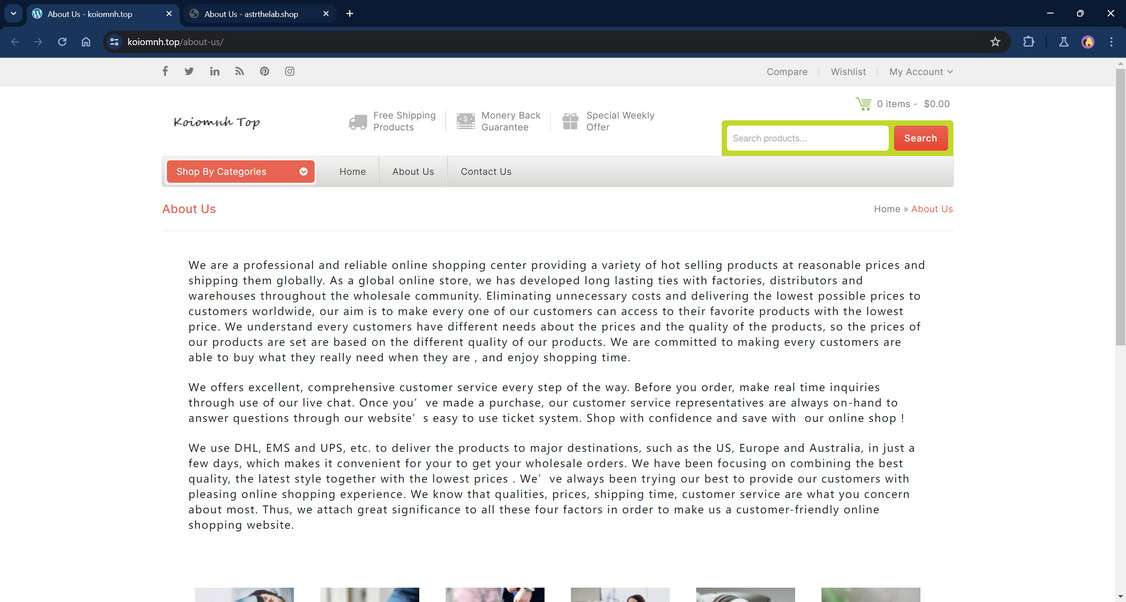Click the About Us page heading
Image resolution: width=1126 pixels, height=602 pixels.
point(189,209)
